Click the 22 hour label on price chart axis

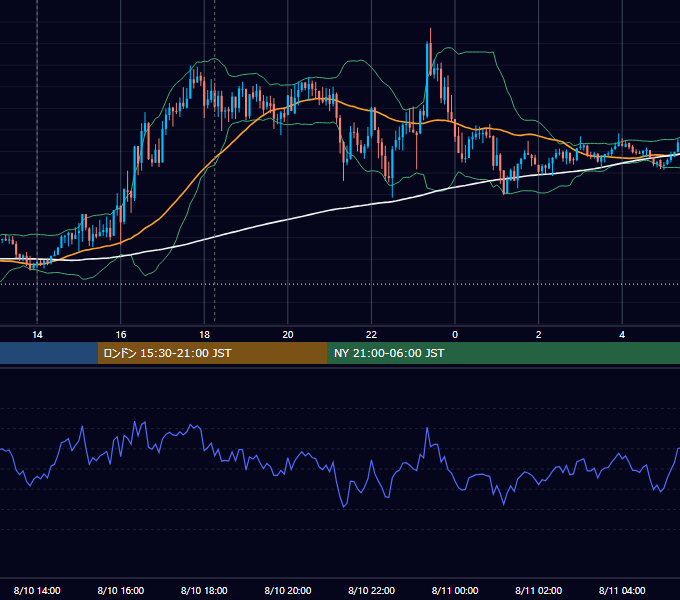point(371,335)
